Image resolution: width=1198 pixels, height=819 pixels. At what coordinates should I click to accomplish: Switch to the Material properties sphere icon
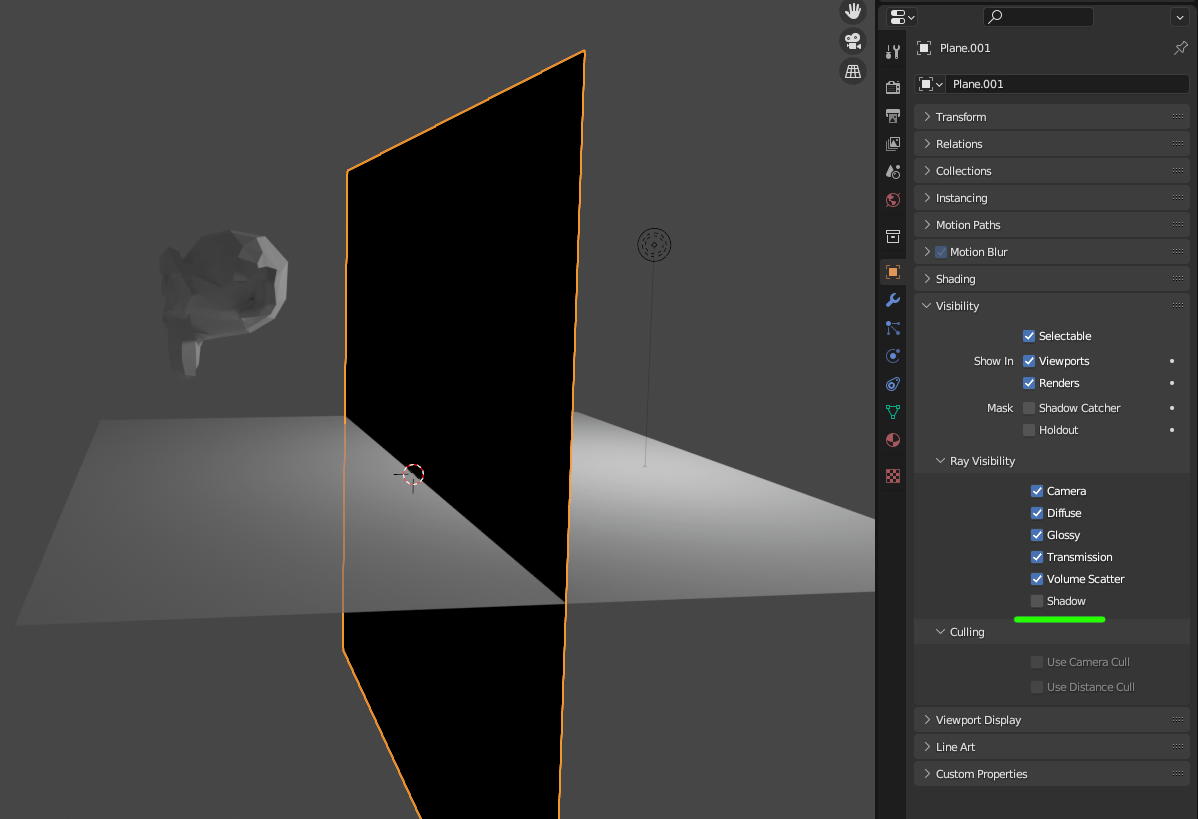(892, 440)
